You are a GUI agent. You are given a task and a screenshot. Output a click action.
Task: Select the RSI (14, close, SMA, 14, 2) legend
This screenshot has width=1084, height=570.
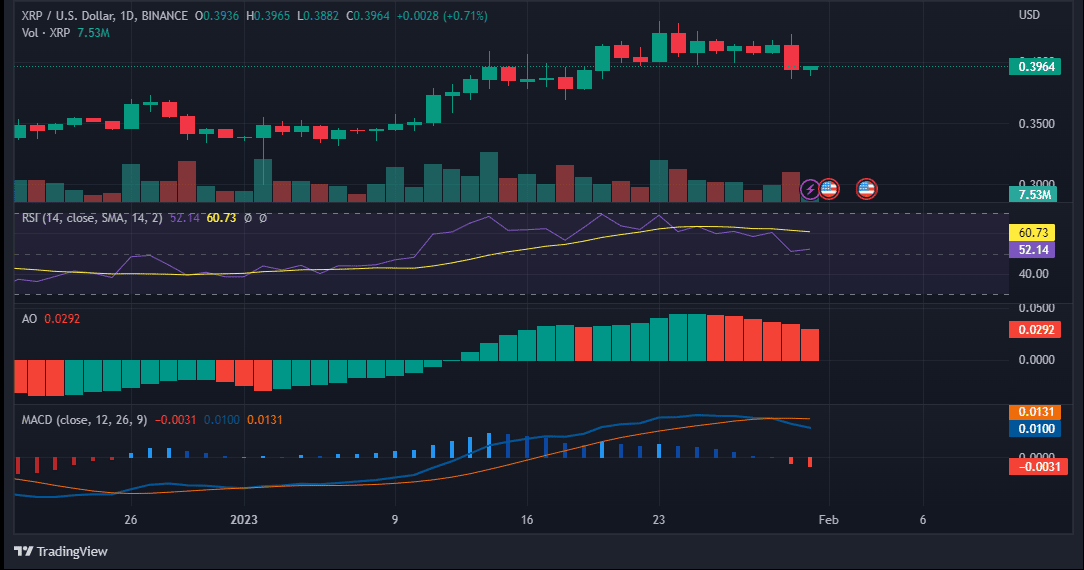pos(92,218)
